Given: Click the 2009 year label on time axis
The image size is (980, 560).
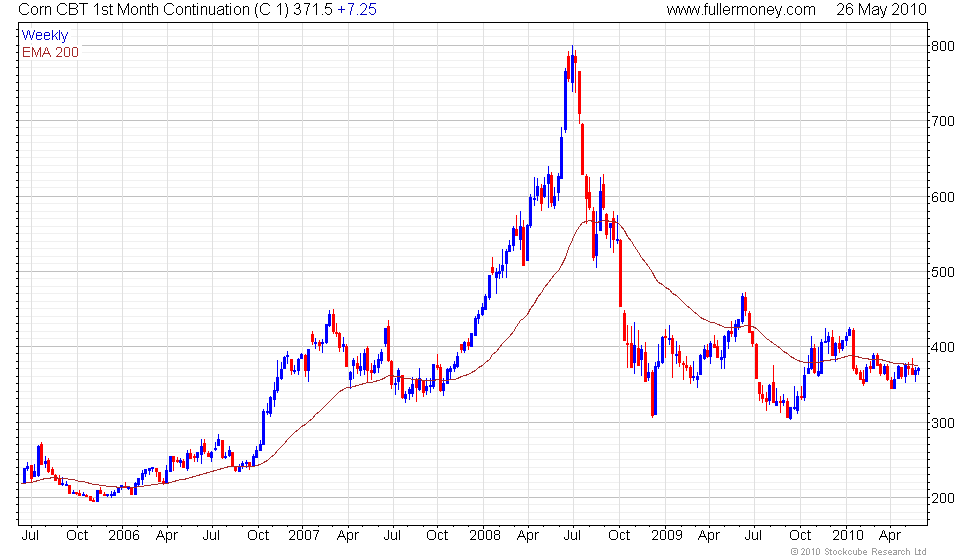Looking at the screenshot, I should click(666, 536).
